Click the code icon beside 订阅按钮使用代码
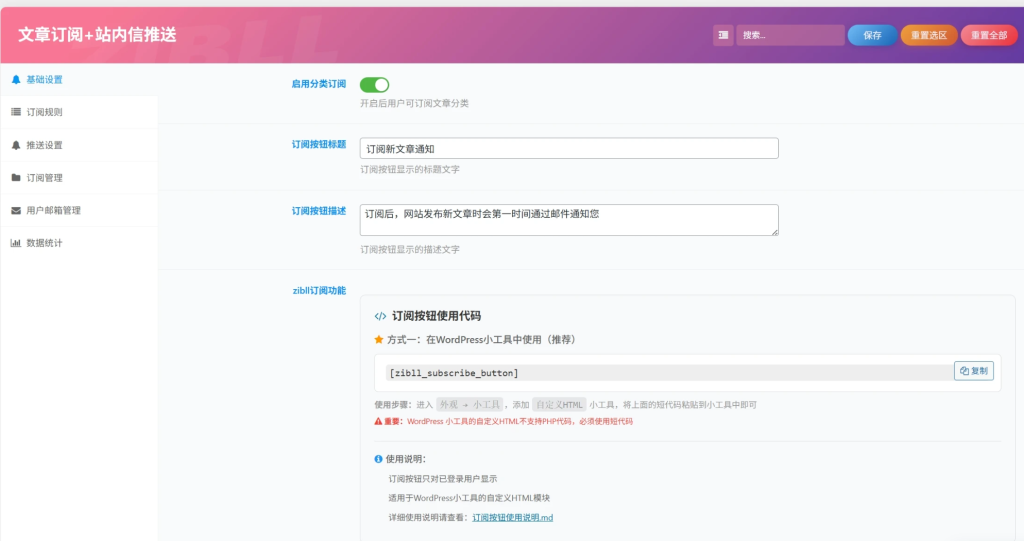 click(380, 316)
